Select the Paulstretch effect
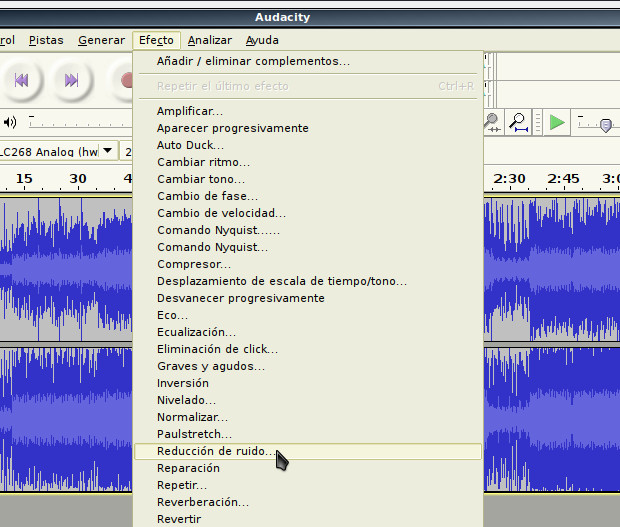This screenshot has width=620, height=527. click(308, 434)
